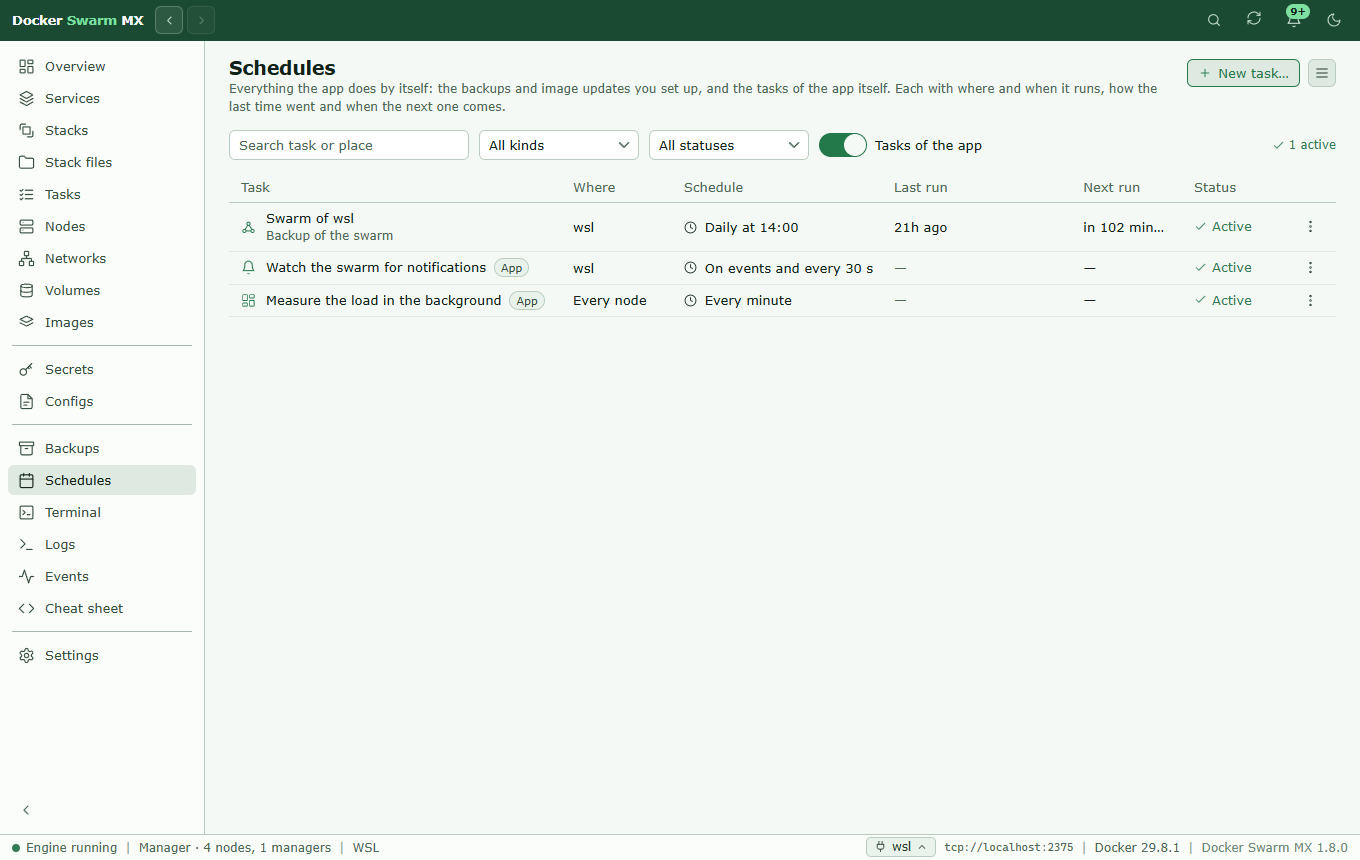Click the clock icon next to Every minute
This screenshot has width=1360, height=860.
click(690, 301)
